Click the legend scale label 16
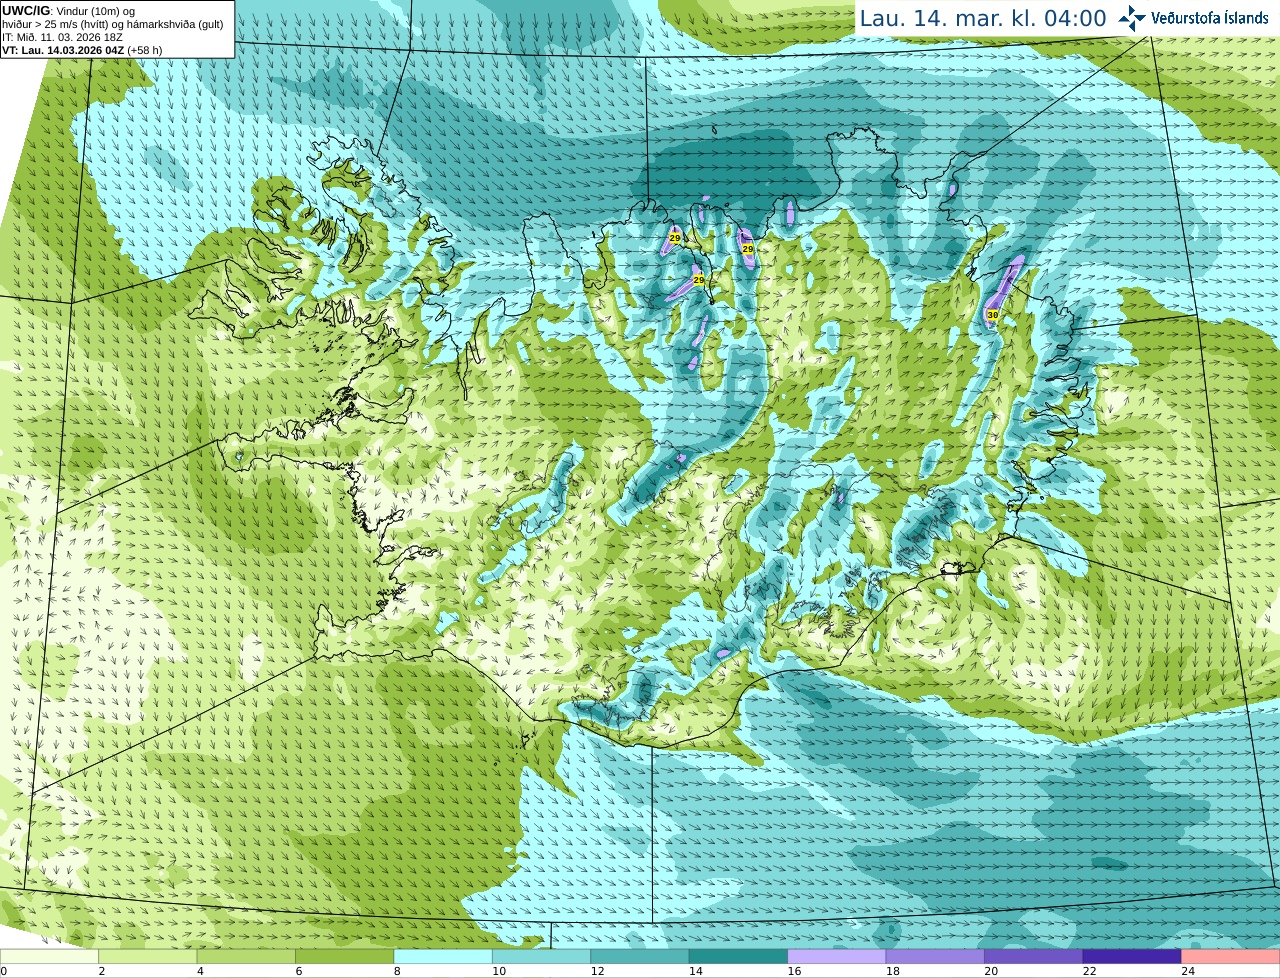Viewport: 1280px width, 978px height. pyautogui.click(x=794, y=971)
